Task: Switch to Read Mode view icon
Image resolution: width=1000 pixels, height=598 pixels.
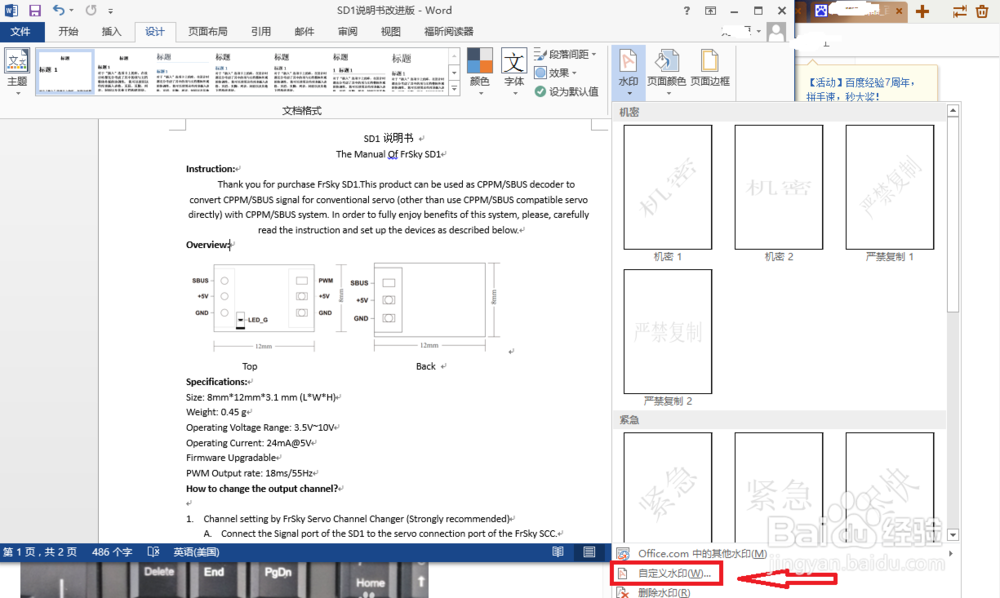Action: tap(558, 552)
